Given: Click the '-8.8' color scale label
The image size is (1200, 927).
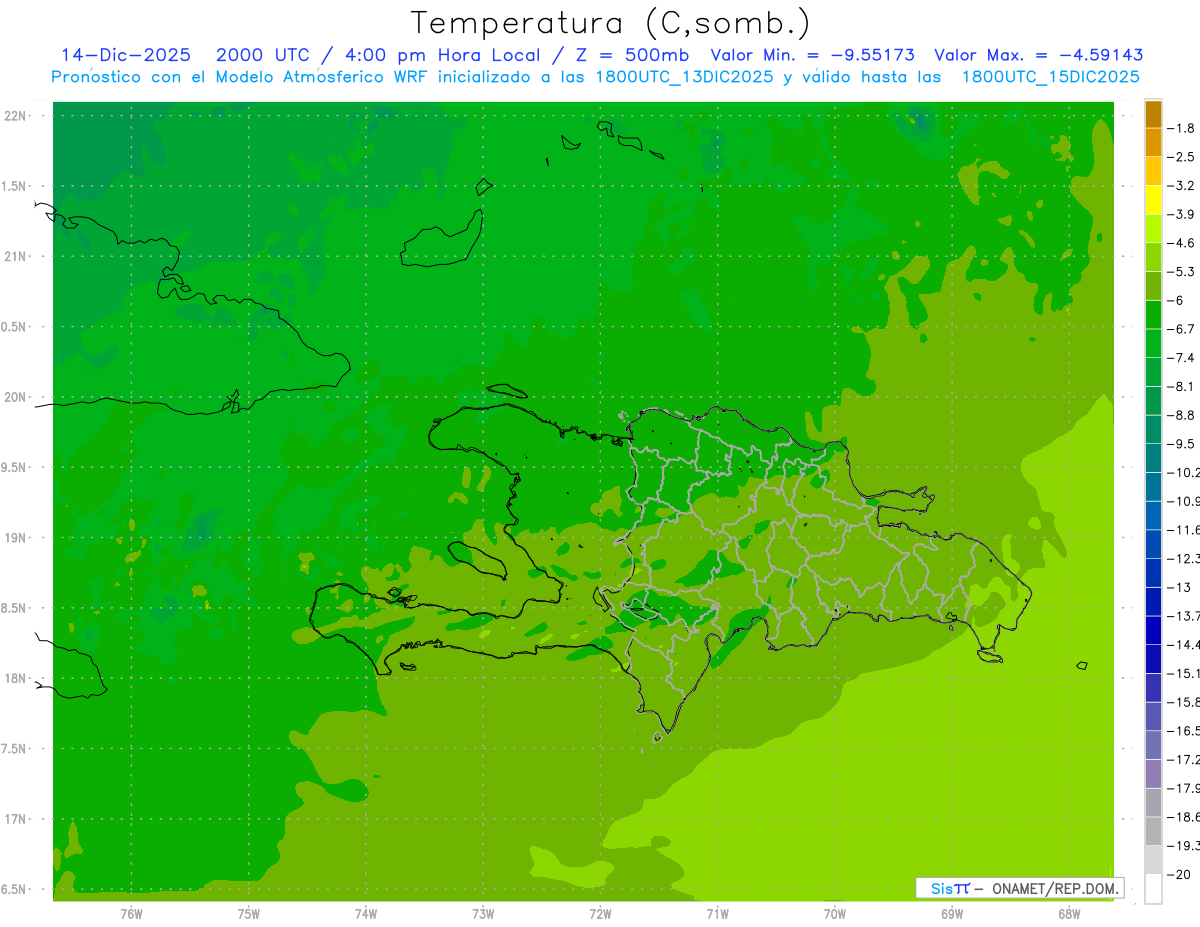Looking at the screenshot, I should point(1182,415).
